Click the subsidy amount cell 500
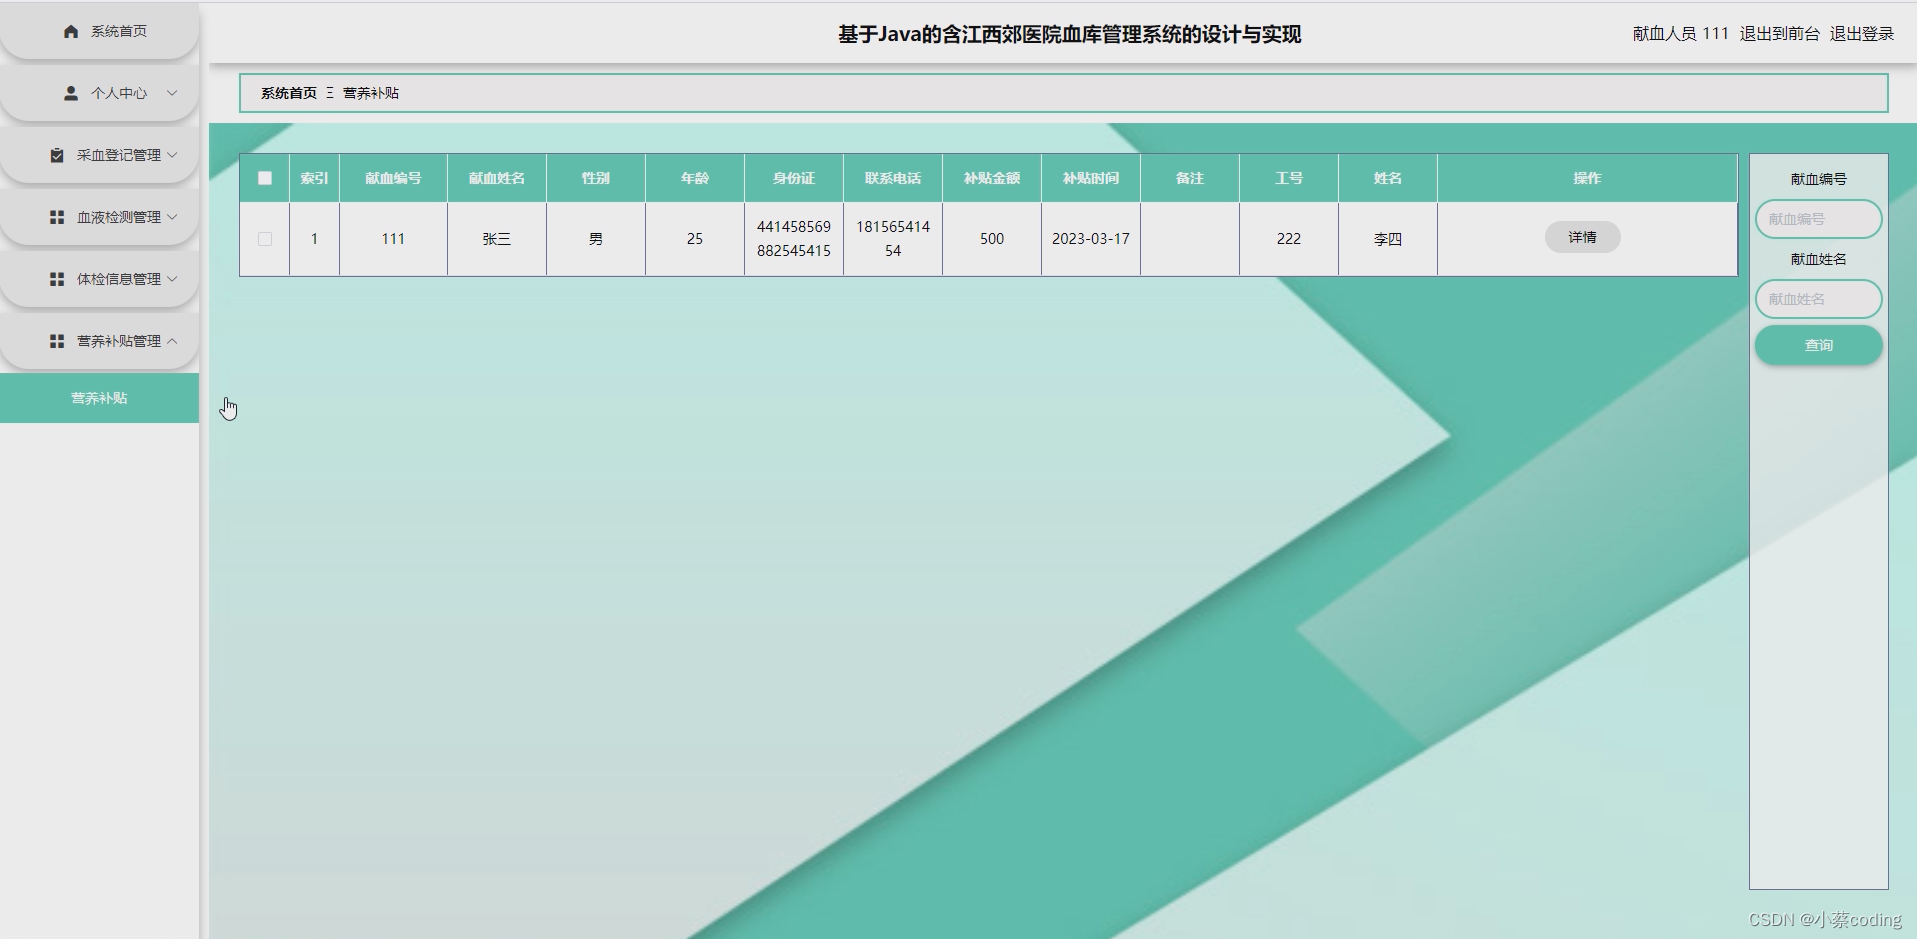This screenshot has width=1917, height=939. pyautogui.click(x=992, y=239)
